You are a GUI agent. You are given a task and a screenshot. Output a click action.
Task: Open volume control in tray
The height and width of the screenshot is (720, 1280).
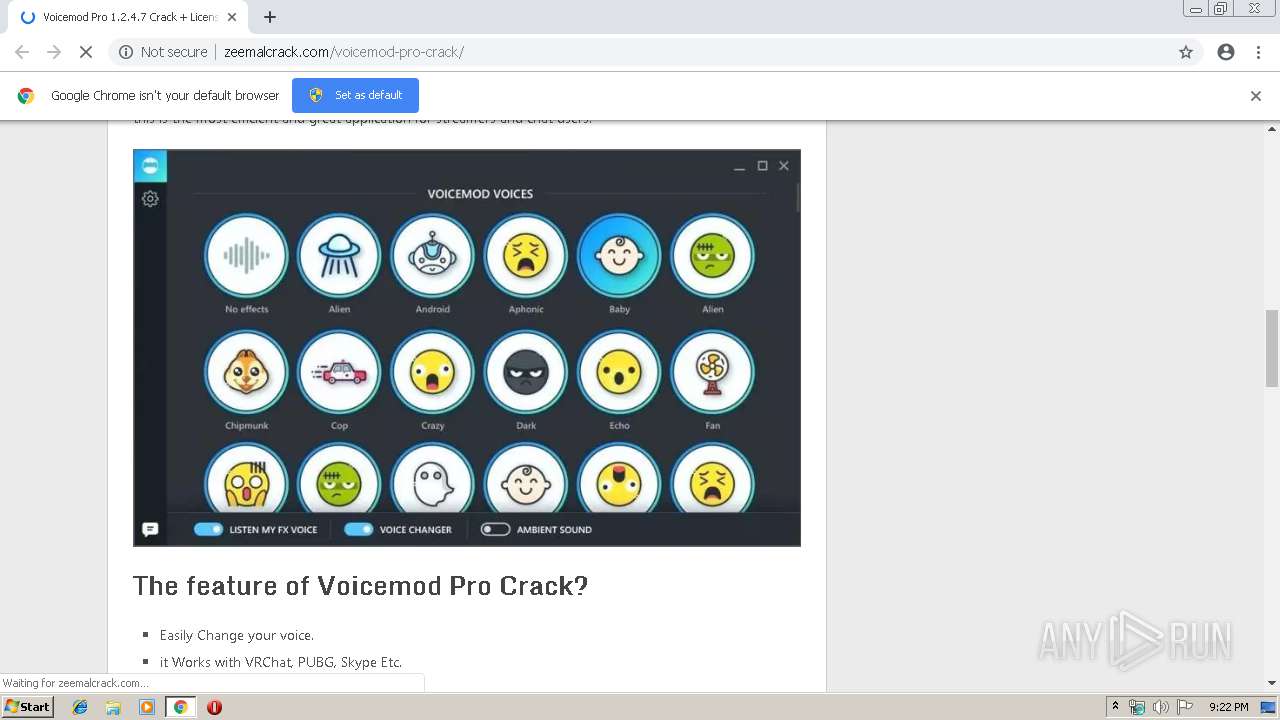tap(1160, 707)
